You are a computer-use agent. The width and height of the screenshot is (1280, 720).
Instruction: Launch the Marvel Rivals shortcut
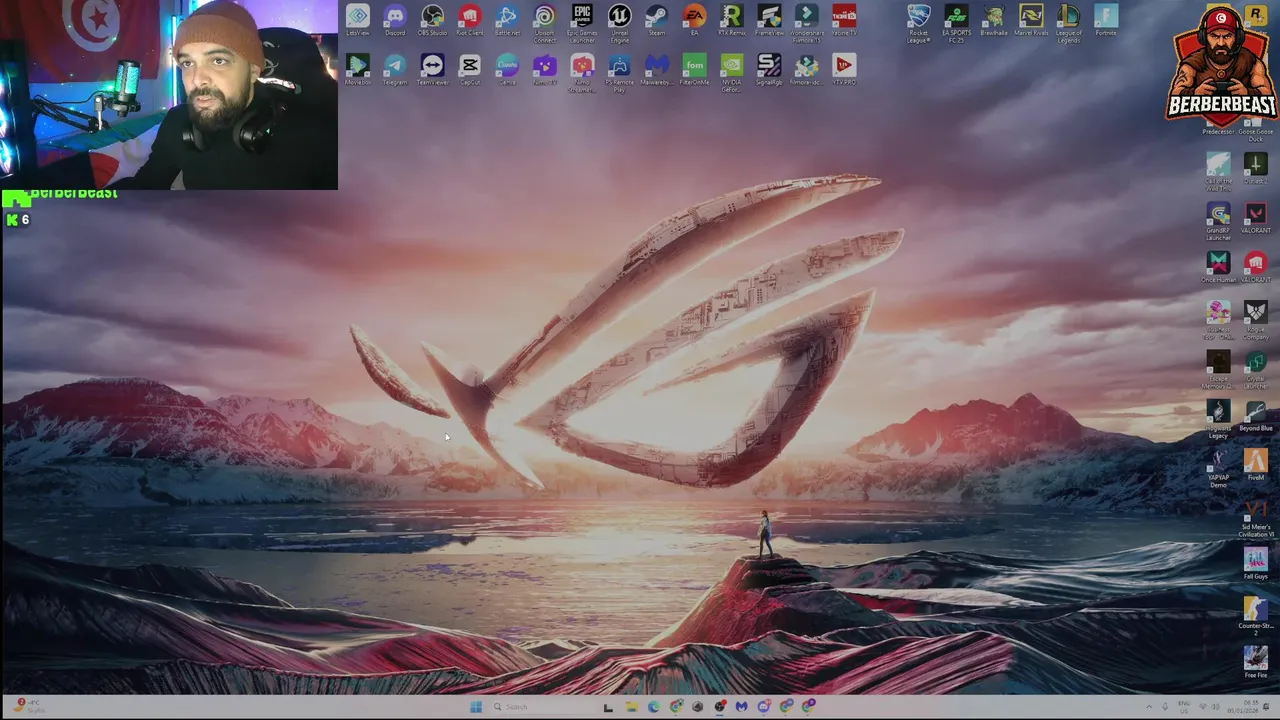click(x=1031, y=20)
